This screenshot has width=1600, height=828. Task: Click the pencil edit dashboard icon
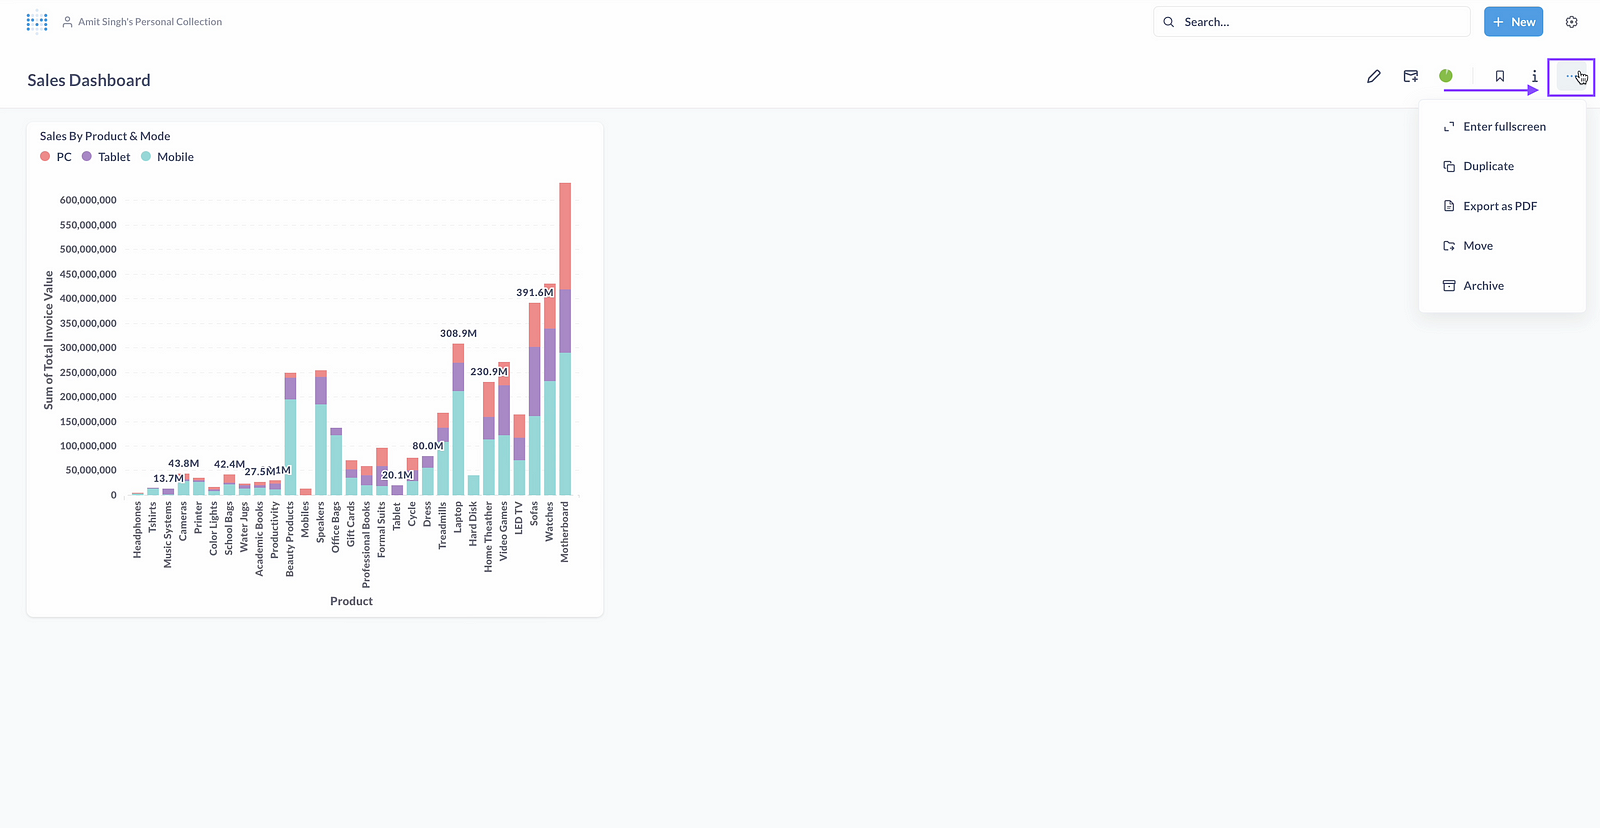1374,77
